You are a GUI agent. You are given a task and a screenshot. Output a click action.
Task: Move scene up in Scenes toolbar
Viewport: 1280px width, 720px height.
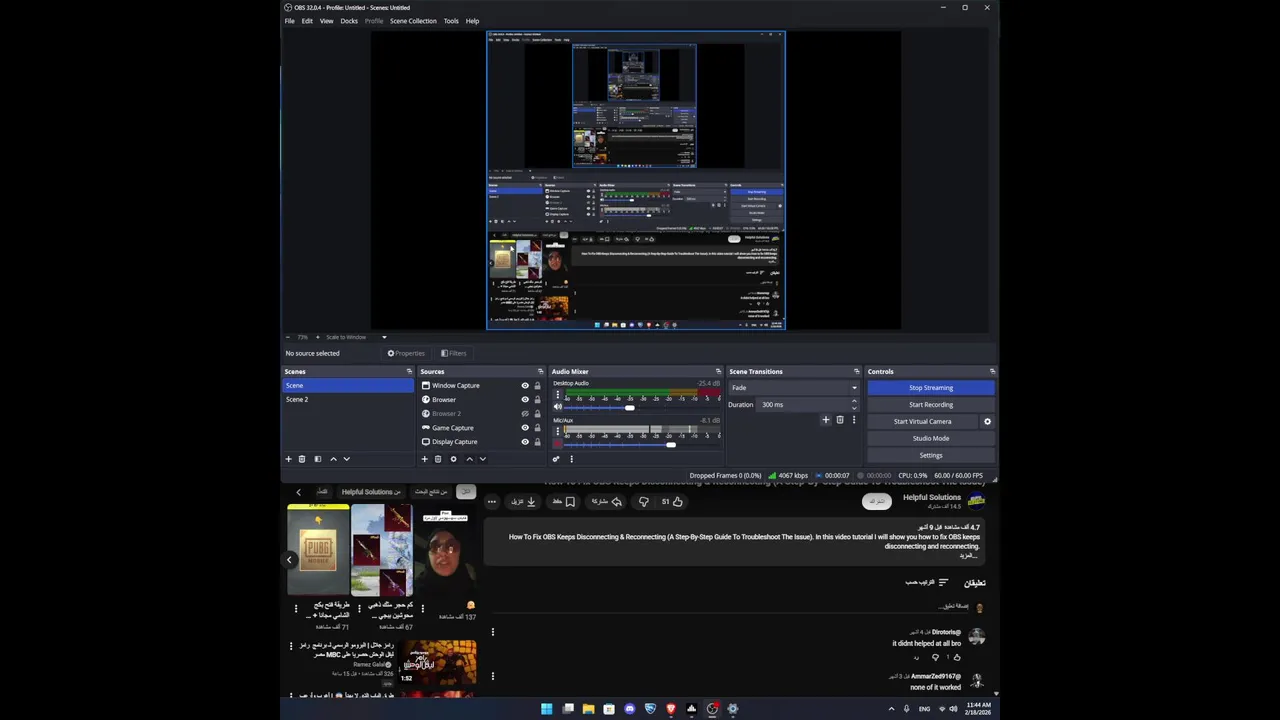coord(334,459)
